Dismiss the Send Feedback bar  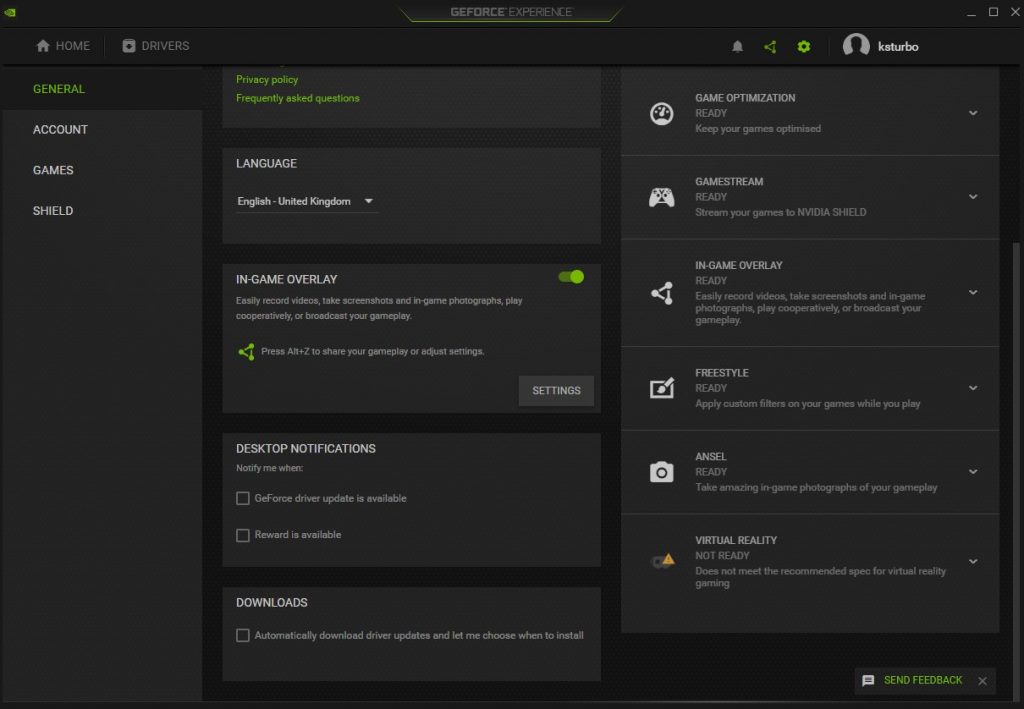click(x=982, y=681)
